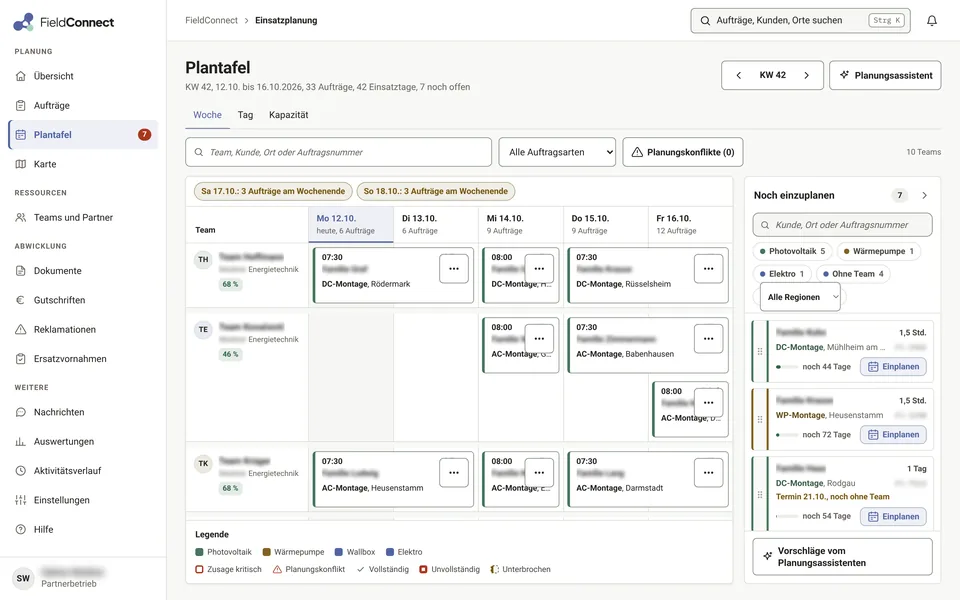
Task: Open Einstellungen in sidebar
Action: (x=83, y=500)
